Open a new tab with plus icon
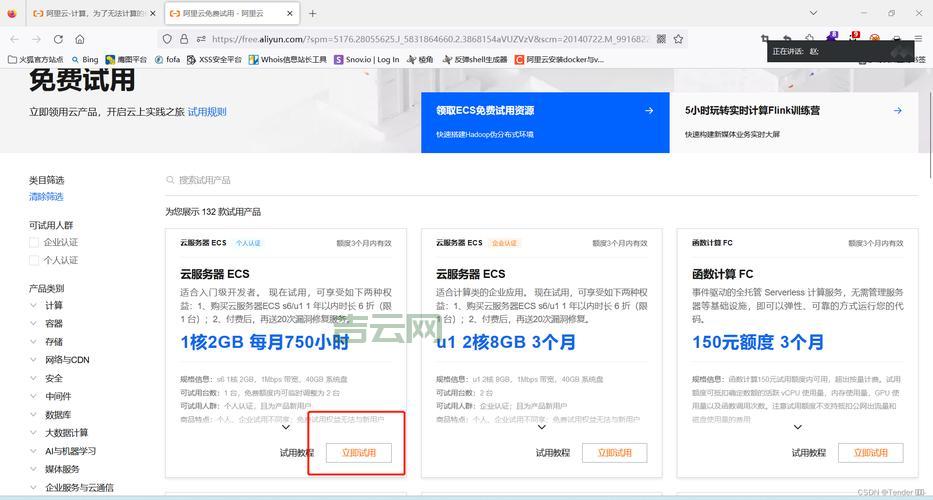The image size is (933, 500). click(x=312, y=13)
